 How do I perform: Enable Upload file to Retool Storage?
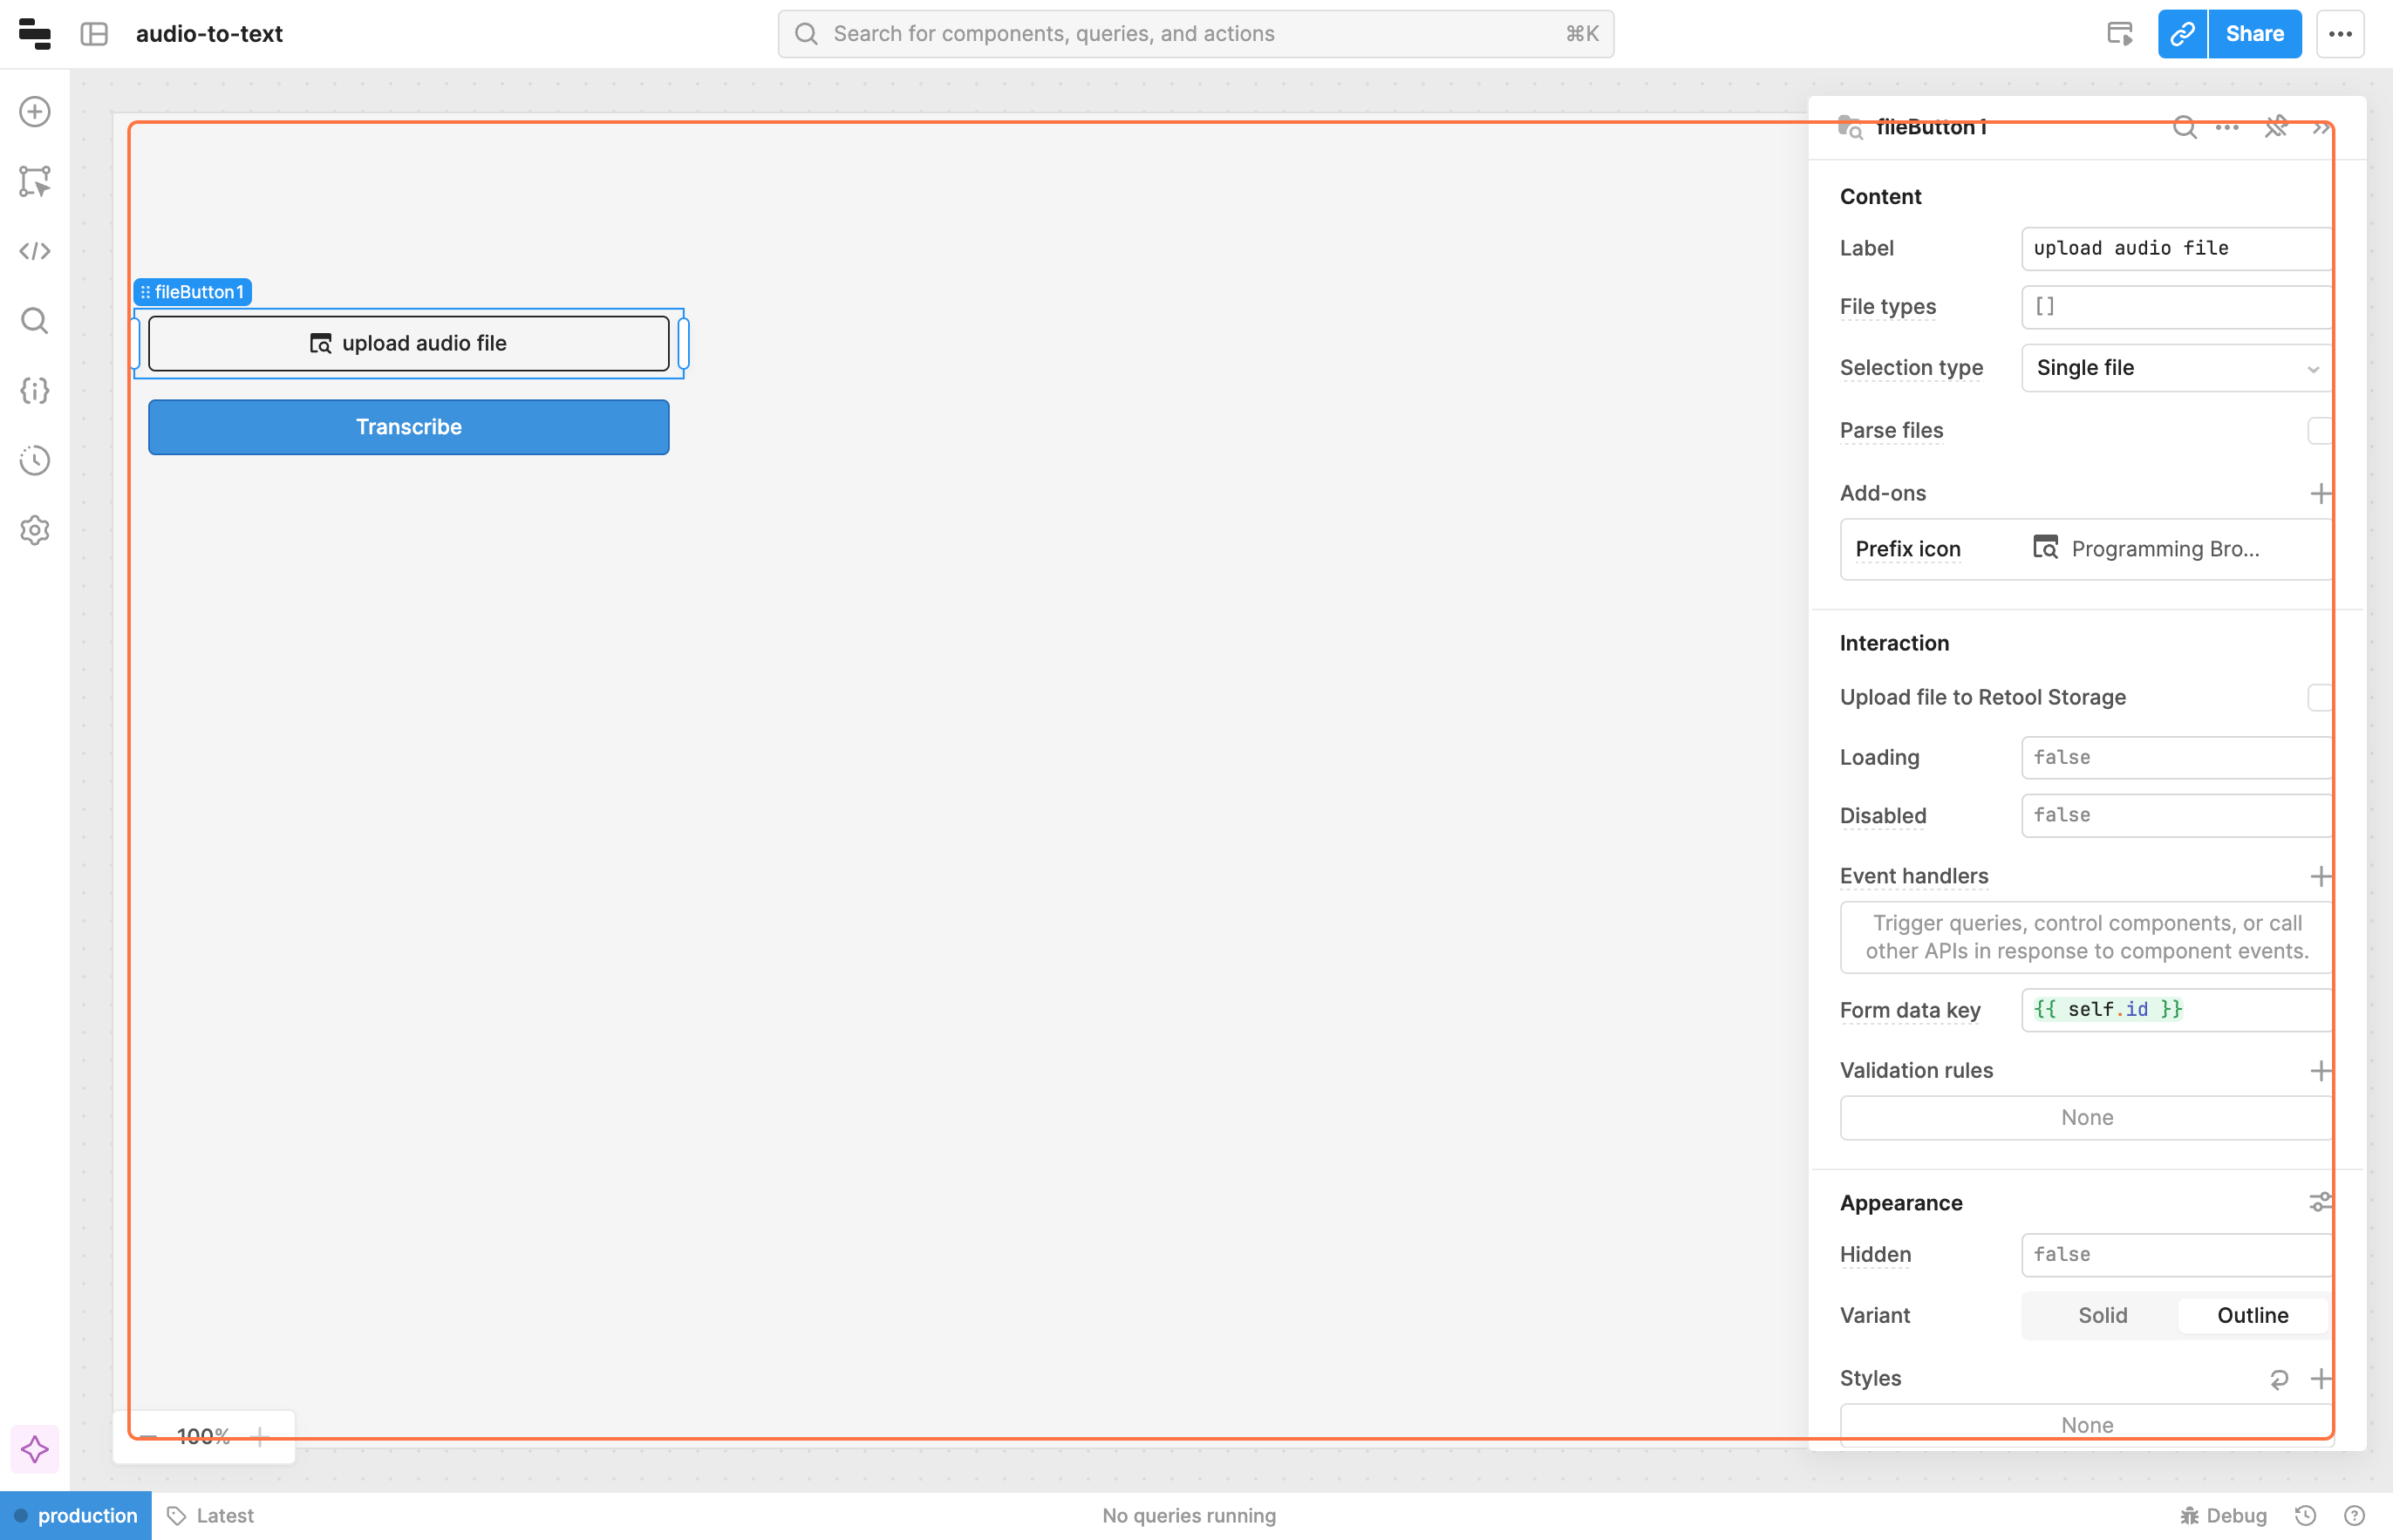(x=2320, y=697)
